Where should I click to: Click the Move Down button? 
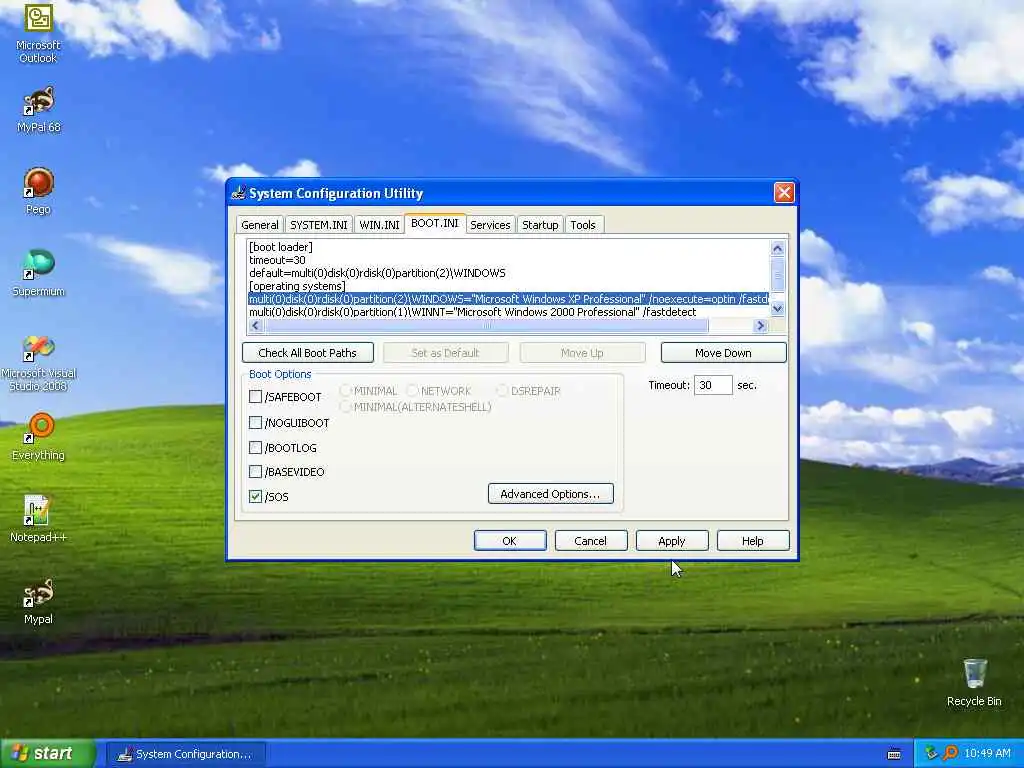[723, 353]
